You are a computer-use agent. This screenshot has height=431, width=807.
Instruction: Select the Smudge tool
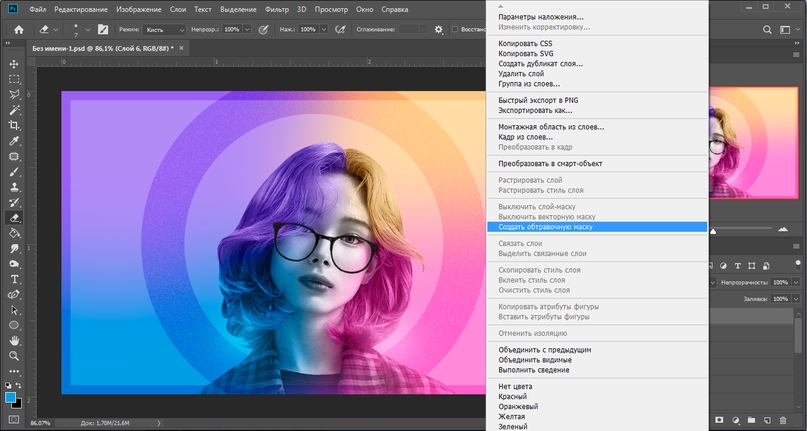pos(14,249)
